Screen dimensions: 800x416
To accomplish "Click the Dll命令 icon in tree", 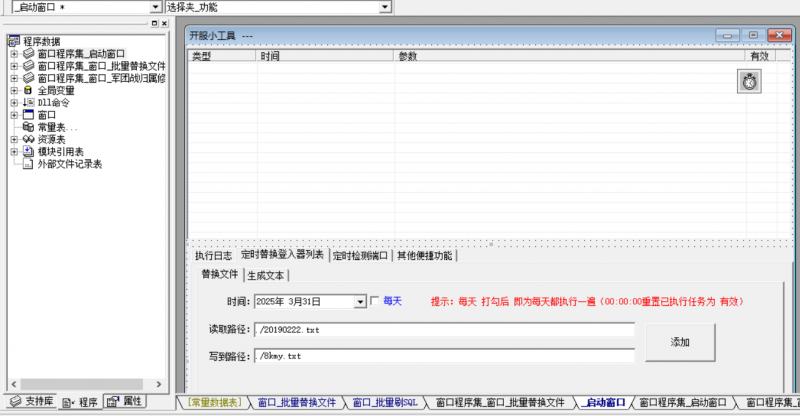I will 28,102.
